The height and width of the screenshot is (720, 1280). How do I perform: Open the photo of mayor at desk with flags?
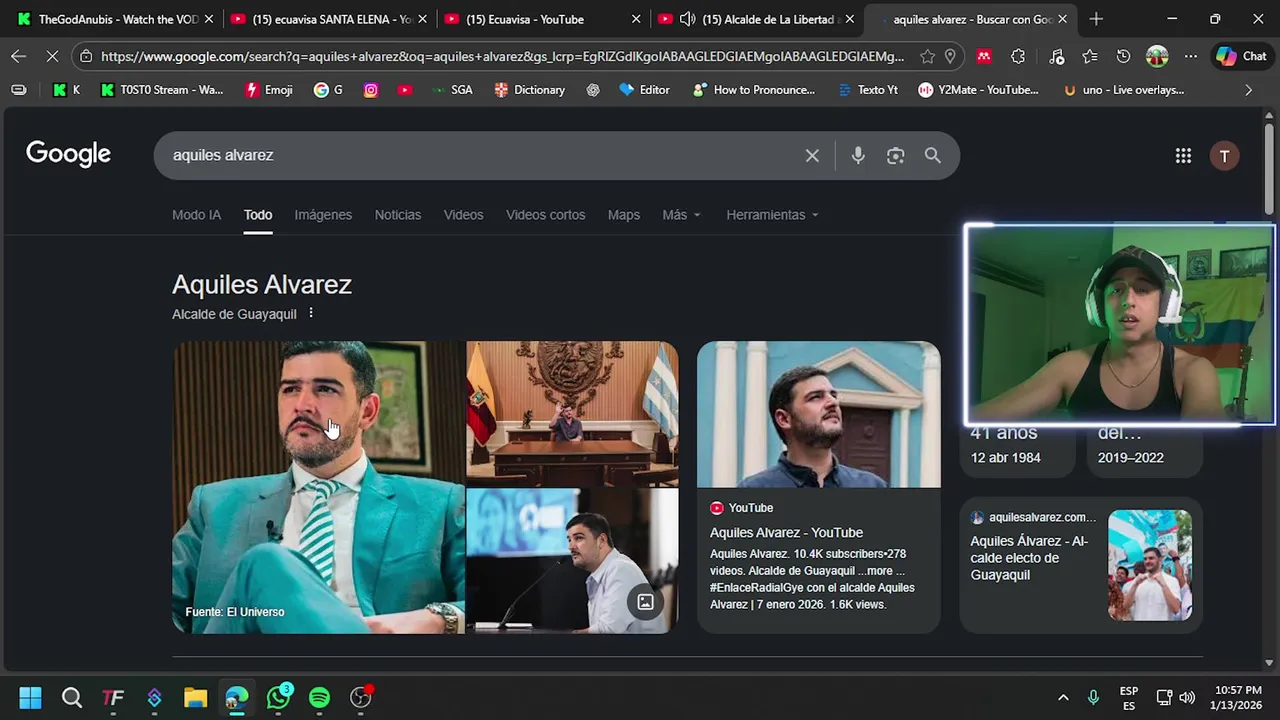572,413
